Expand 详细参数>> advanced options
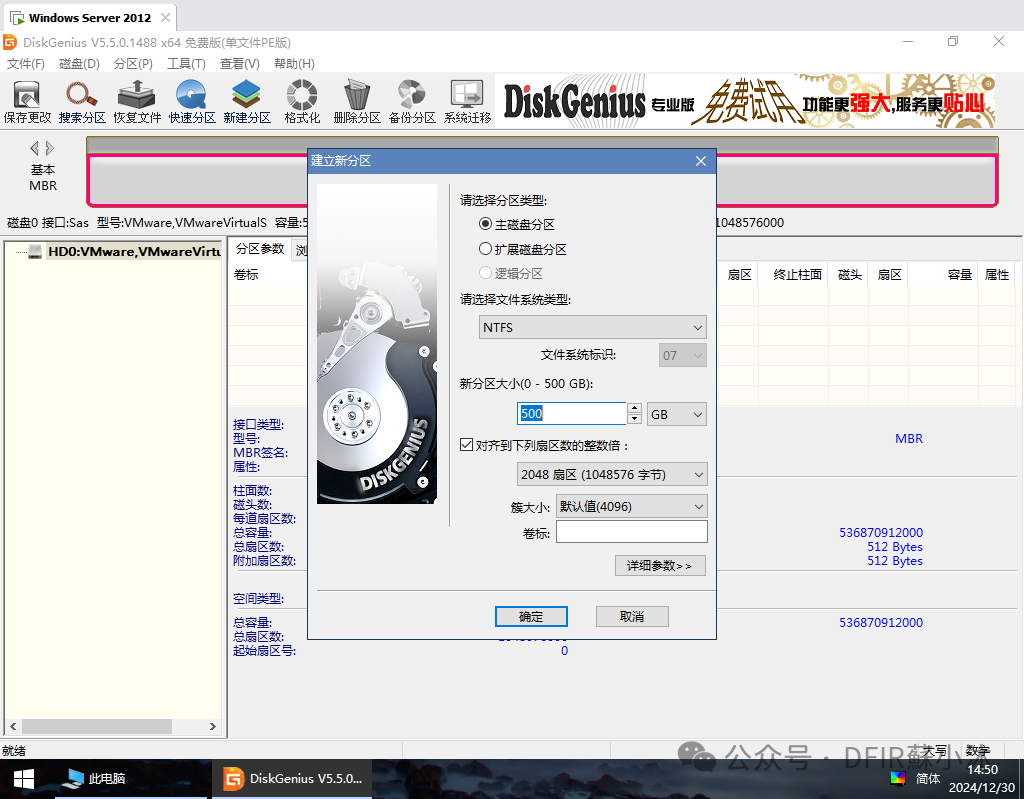The height and width of the screenshot is (799, 1024). [660, 566]
